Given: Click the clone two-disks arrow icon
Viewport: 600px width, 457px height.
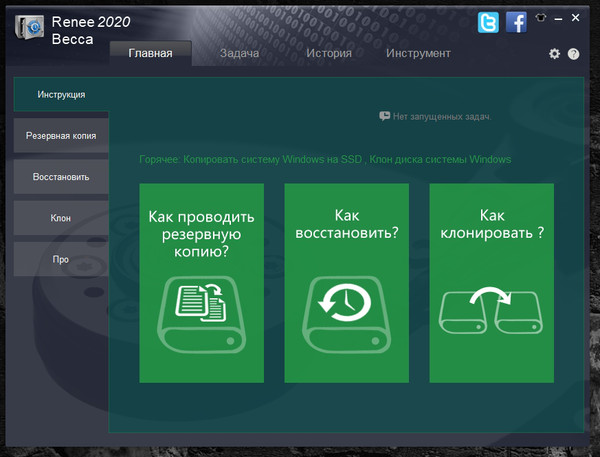Looking at the screenshot, I should coord(491,308).
